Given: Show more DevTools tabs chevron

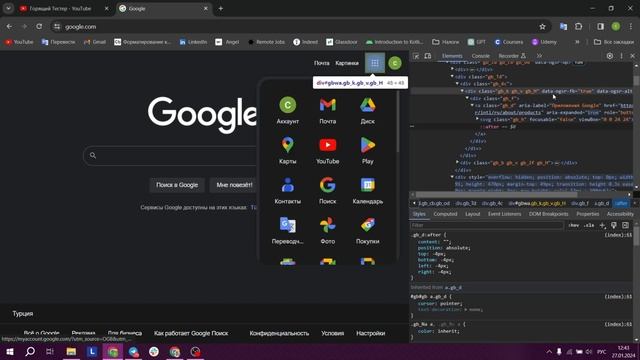Looking at the screenshot, I should tap(539, 56).
